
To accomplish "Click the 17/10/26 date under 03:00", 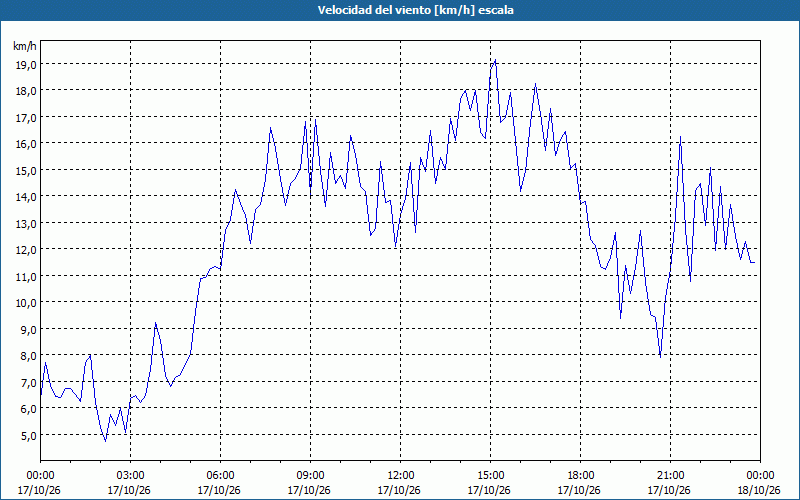I will coord(129,491).
